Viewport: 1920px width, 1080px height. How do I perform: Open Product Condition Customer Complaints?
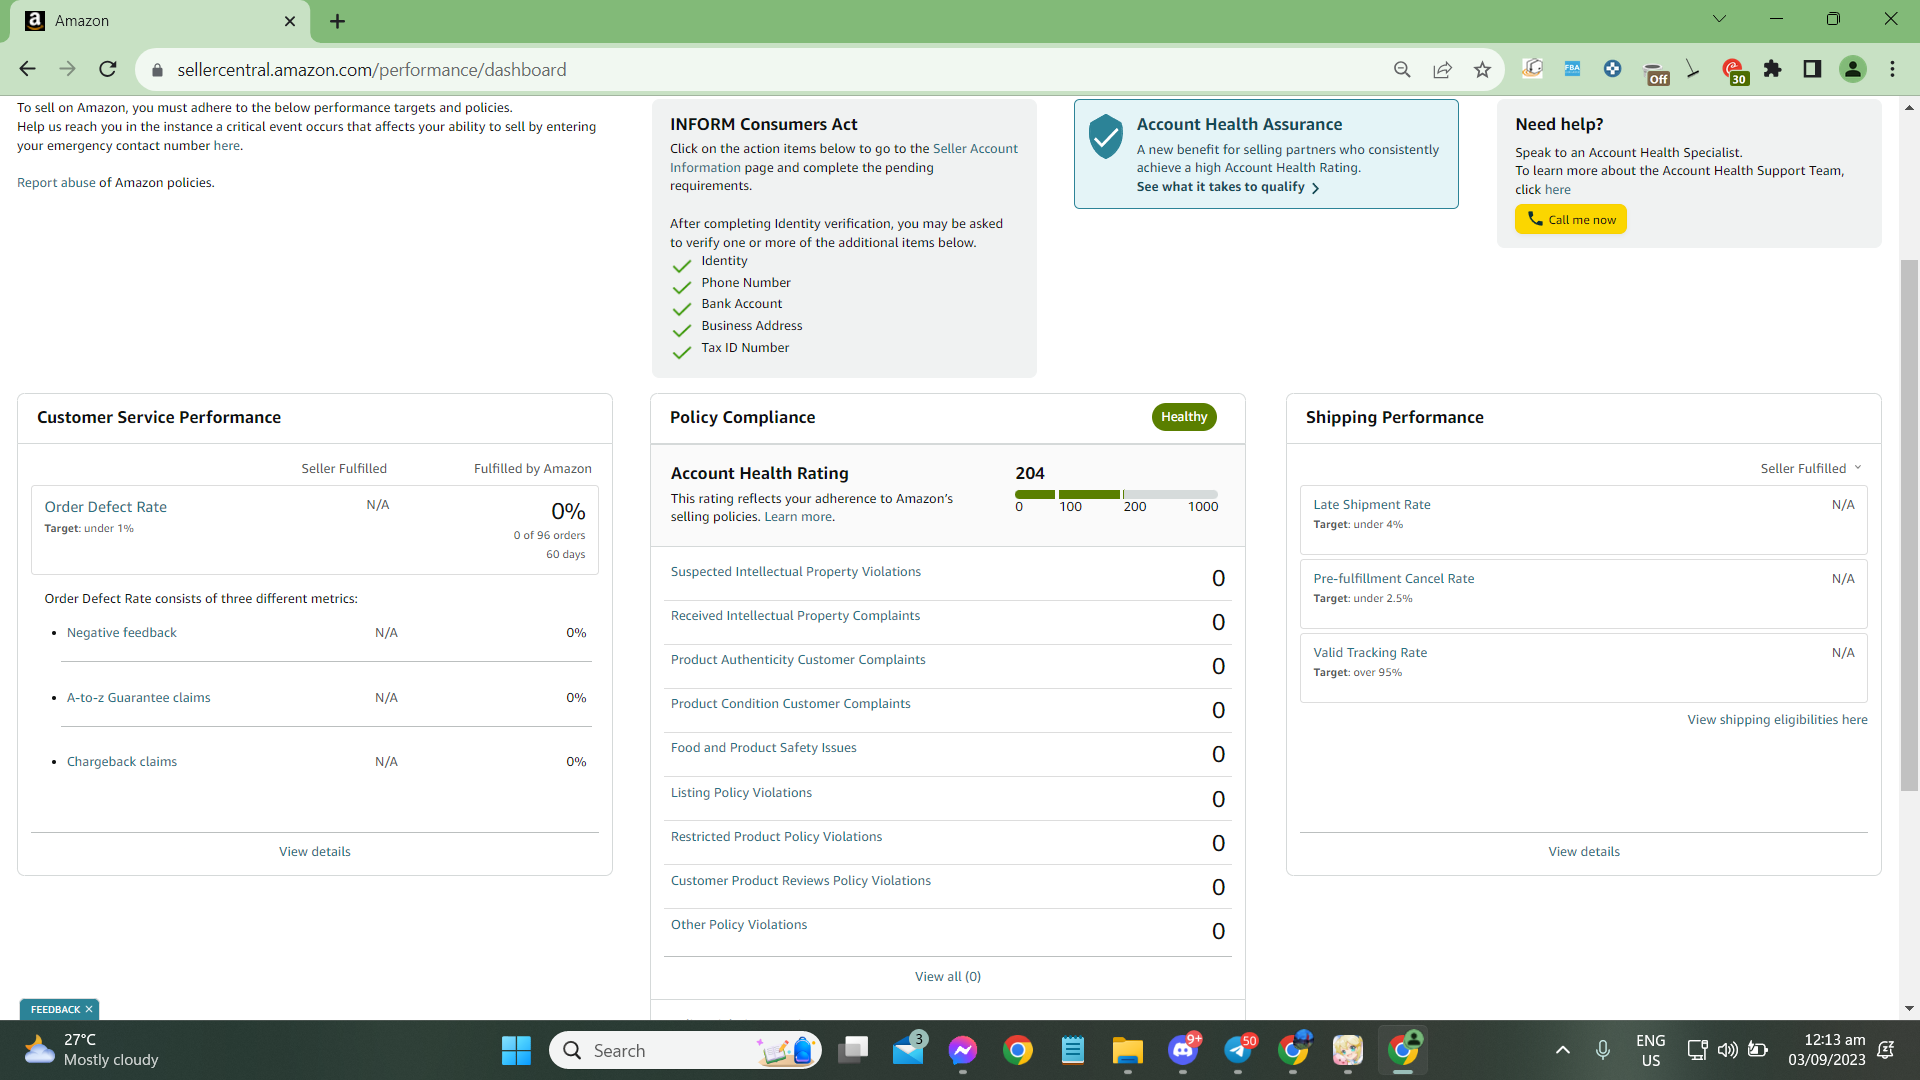point(790,704)
